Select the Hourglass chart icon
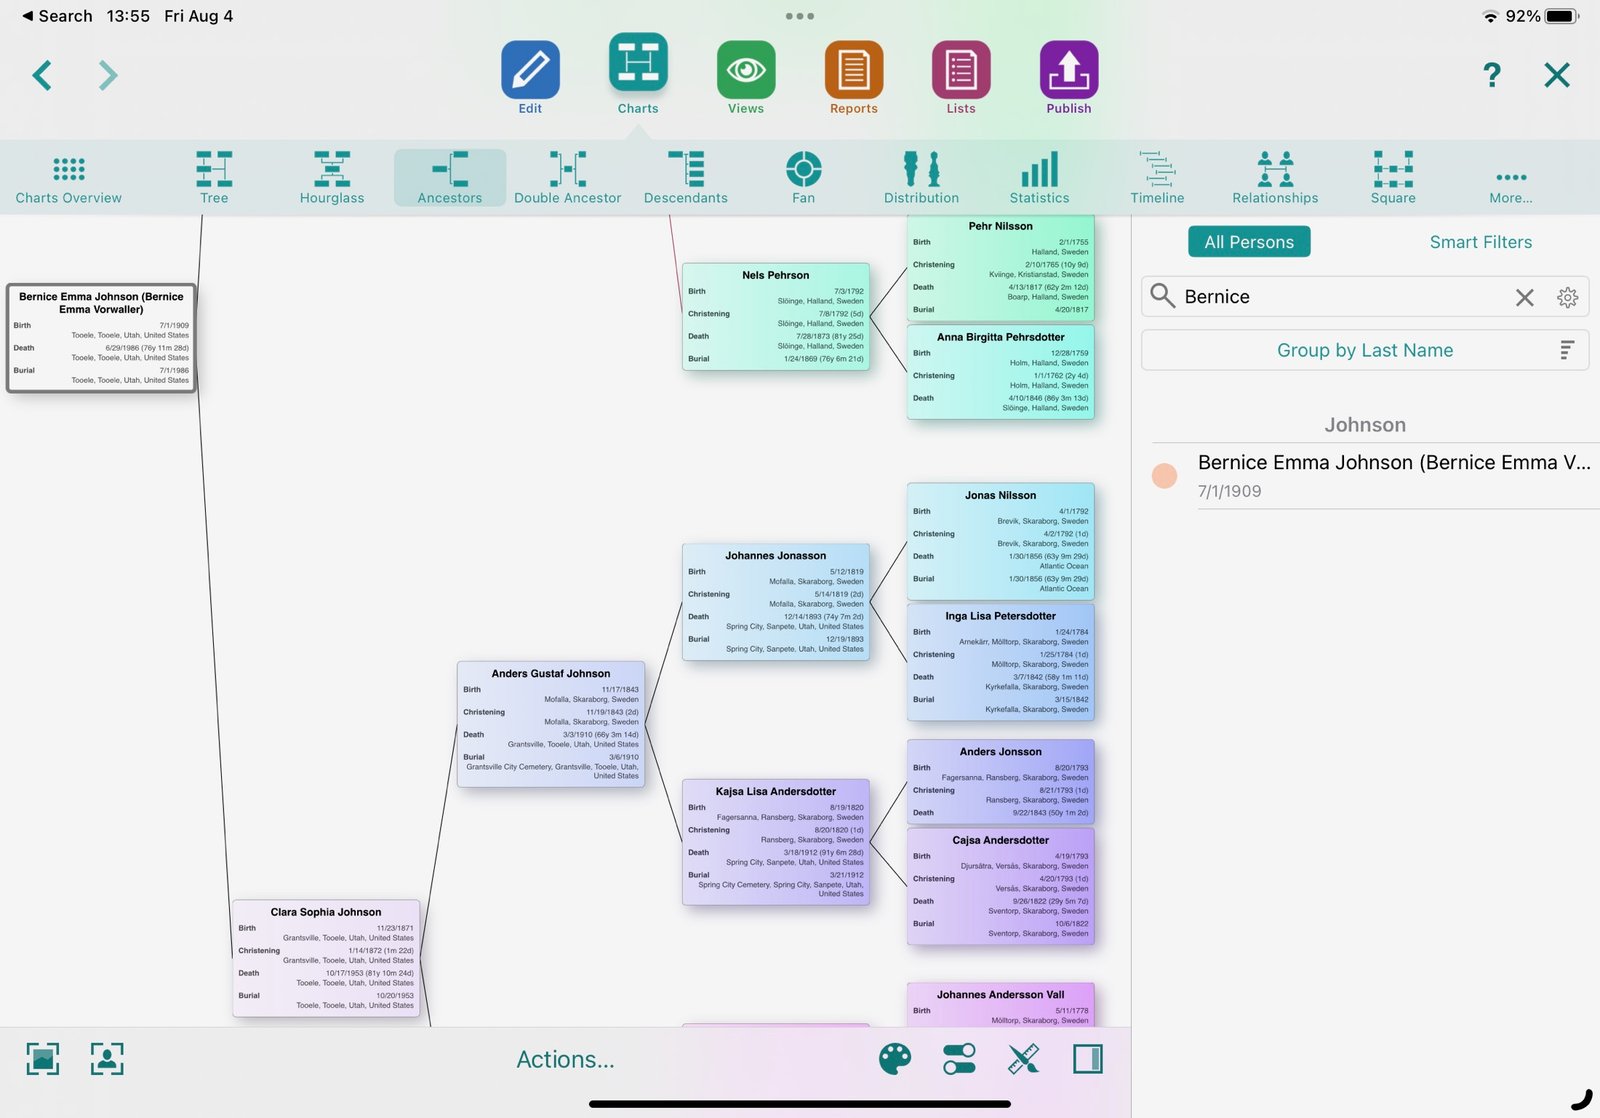 point(332,169)
